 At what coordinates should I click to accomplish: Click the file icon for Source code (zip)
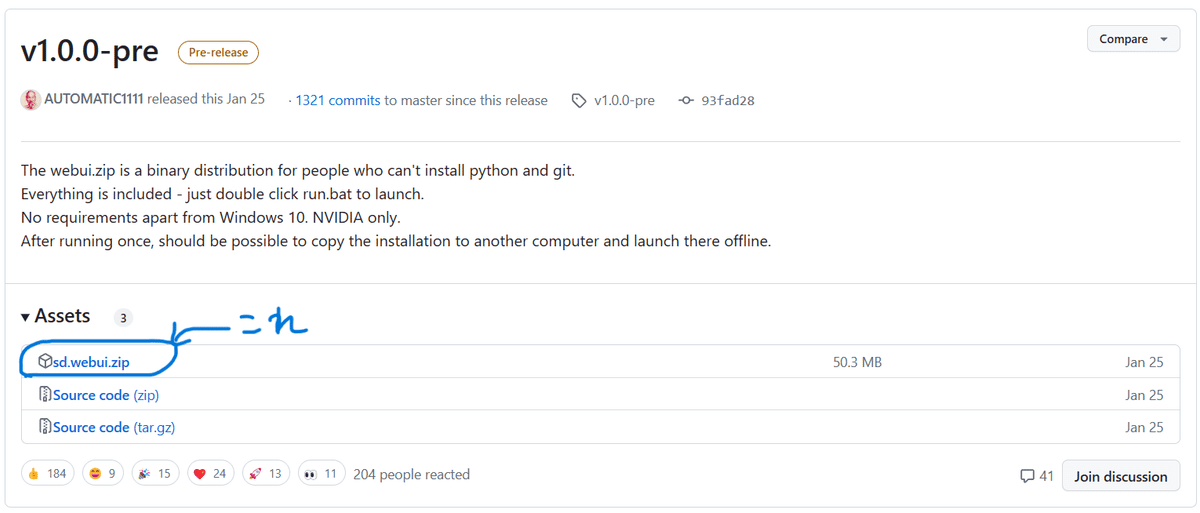pos(45,395)
